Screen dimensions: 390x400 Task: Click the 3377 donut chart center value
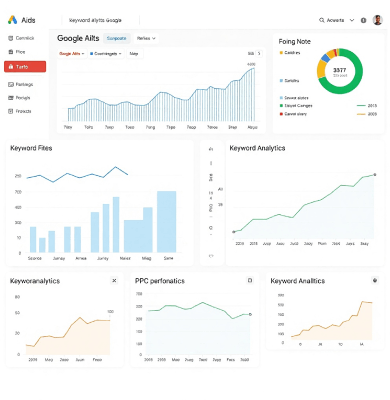tap(340, 70)
